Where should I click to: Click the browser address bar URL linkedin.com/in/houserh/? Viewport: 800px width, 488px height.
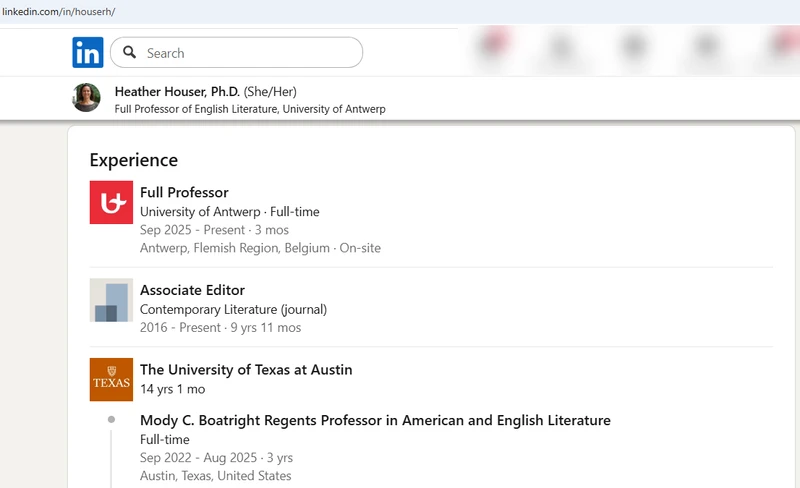coord(59,12)
